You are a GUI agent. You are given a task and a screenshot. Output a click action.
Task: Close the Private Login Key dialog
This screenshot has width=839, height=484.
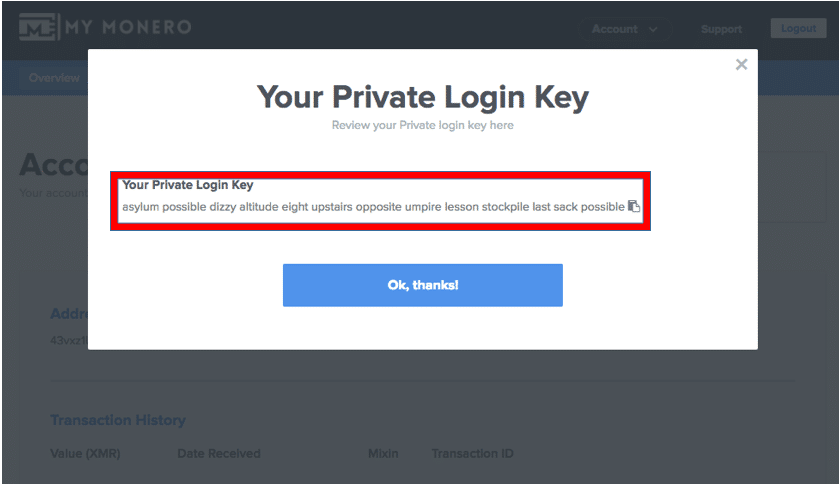click(741, 65)
